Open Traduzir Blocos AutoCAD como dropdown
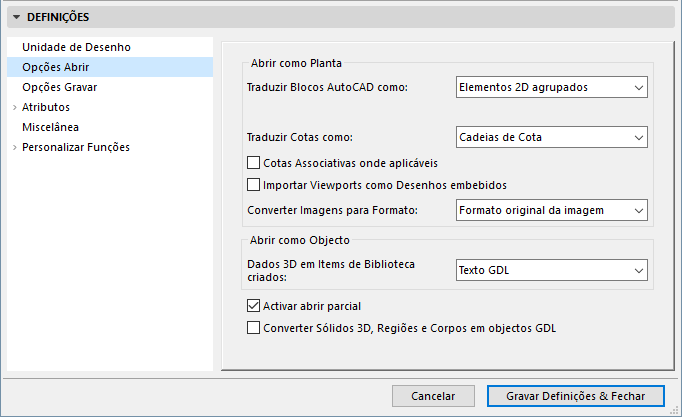This screenshot has width=682, height=417. 551,87
